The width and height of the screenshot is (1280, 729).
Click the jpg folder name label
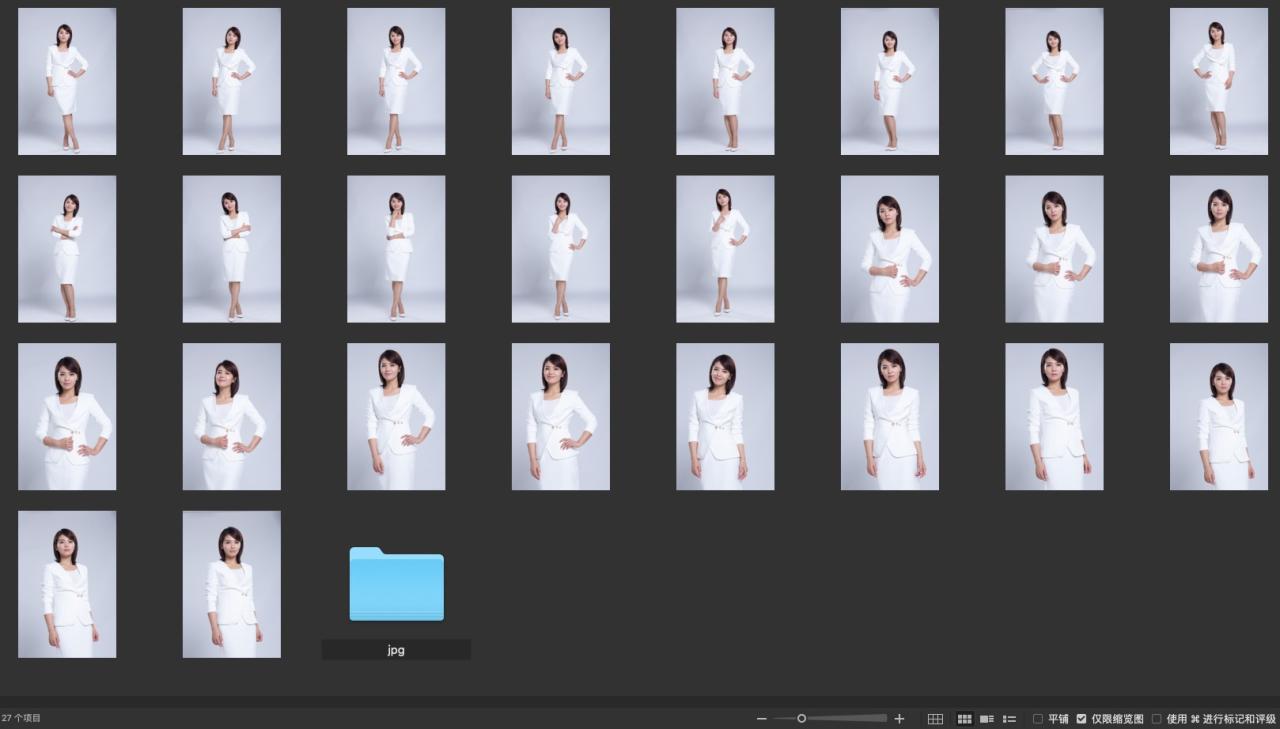396,650
